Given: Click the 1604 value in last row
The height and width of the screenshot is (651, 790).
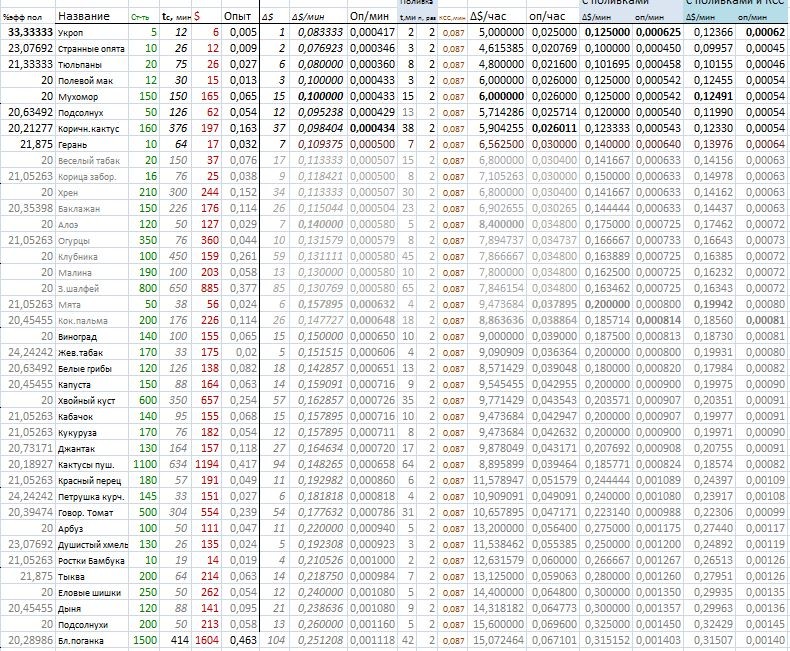Looking at the screenshot, I should [x=207, y=640].
